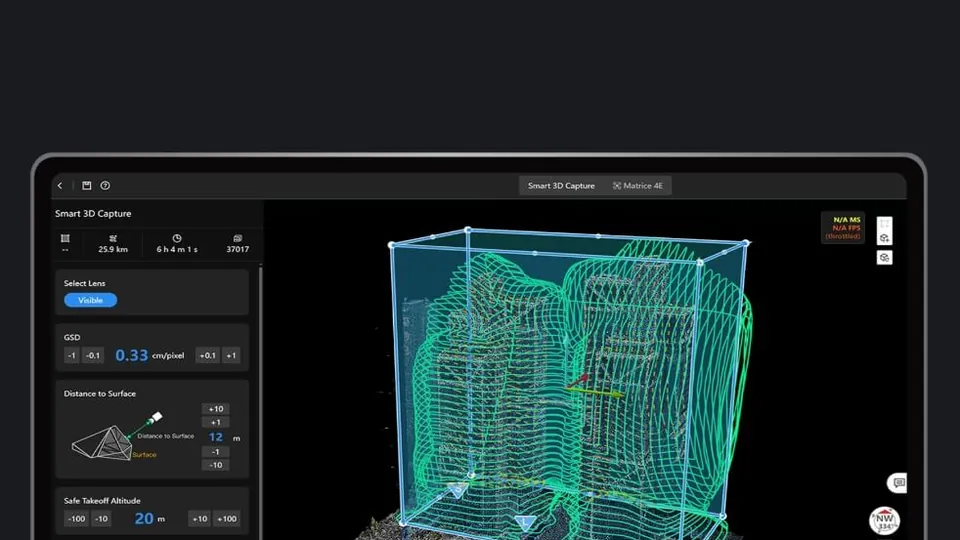This screenshot has width=960, height=540.
Task: Increase Distance to Surface by 10
Action: [216, 409]
